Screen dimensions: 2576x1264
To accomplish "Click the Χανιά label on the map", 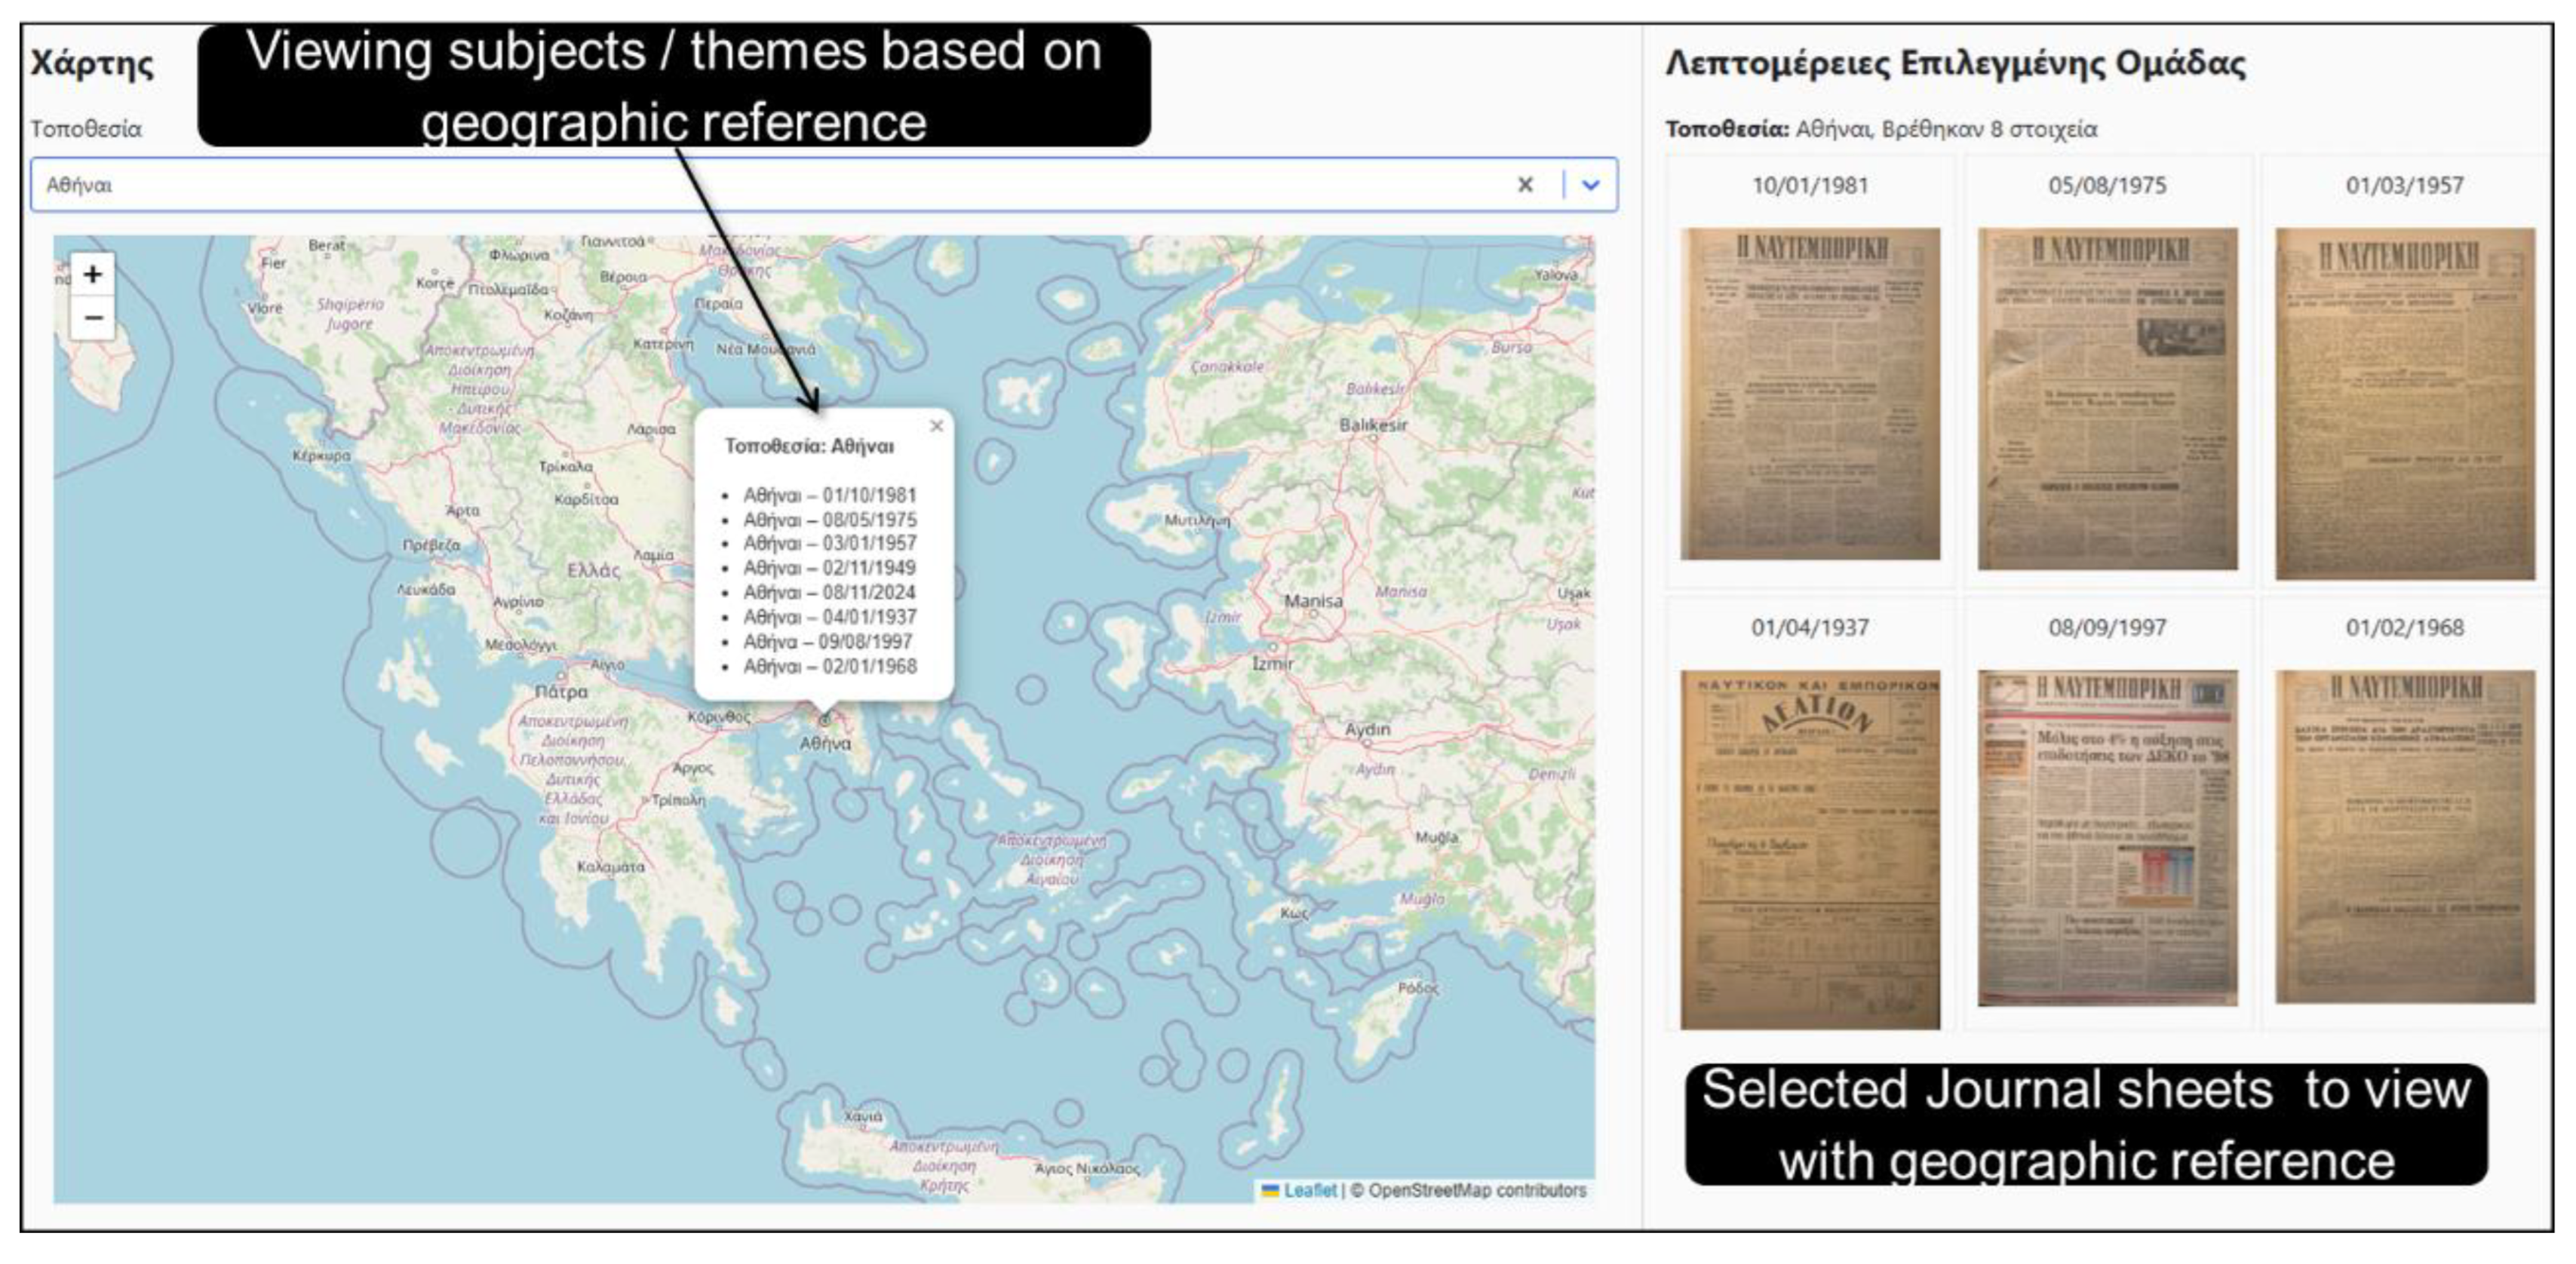I will tap(863, 1116).
